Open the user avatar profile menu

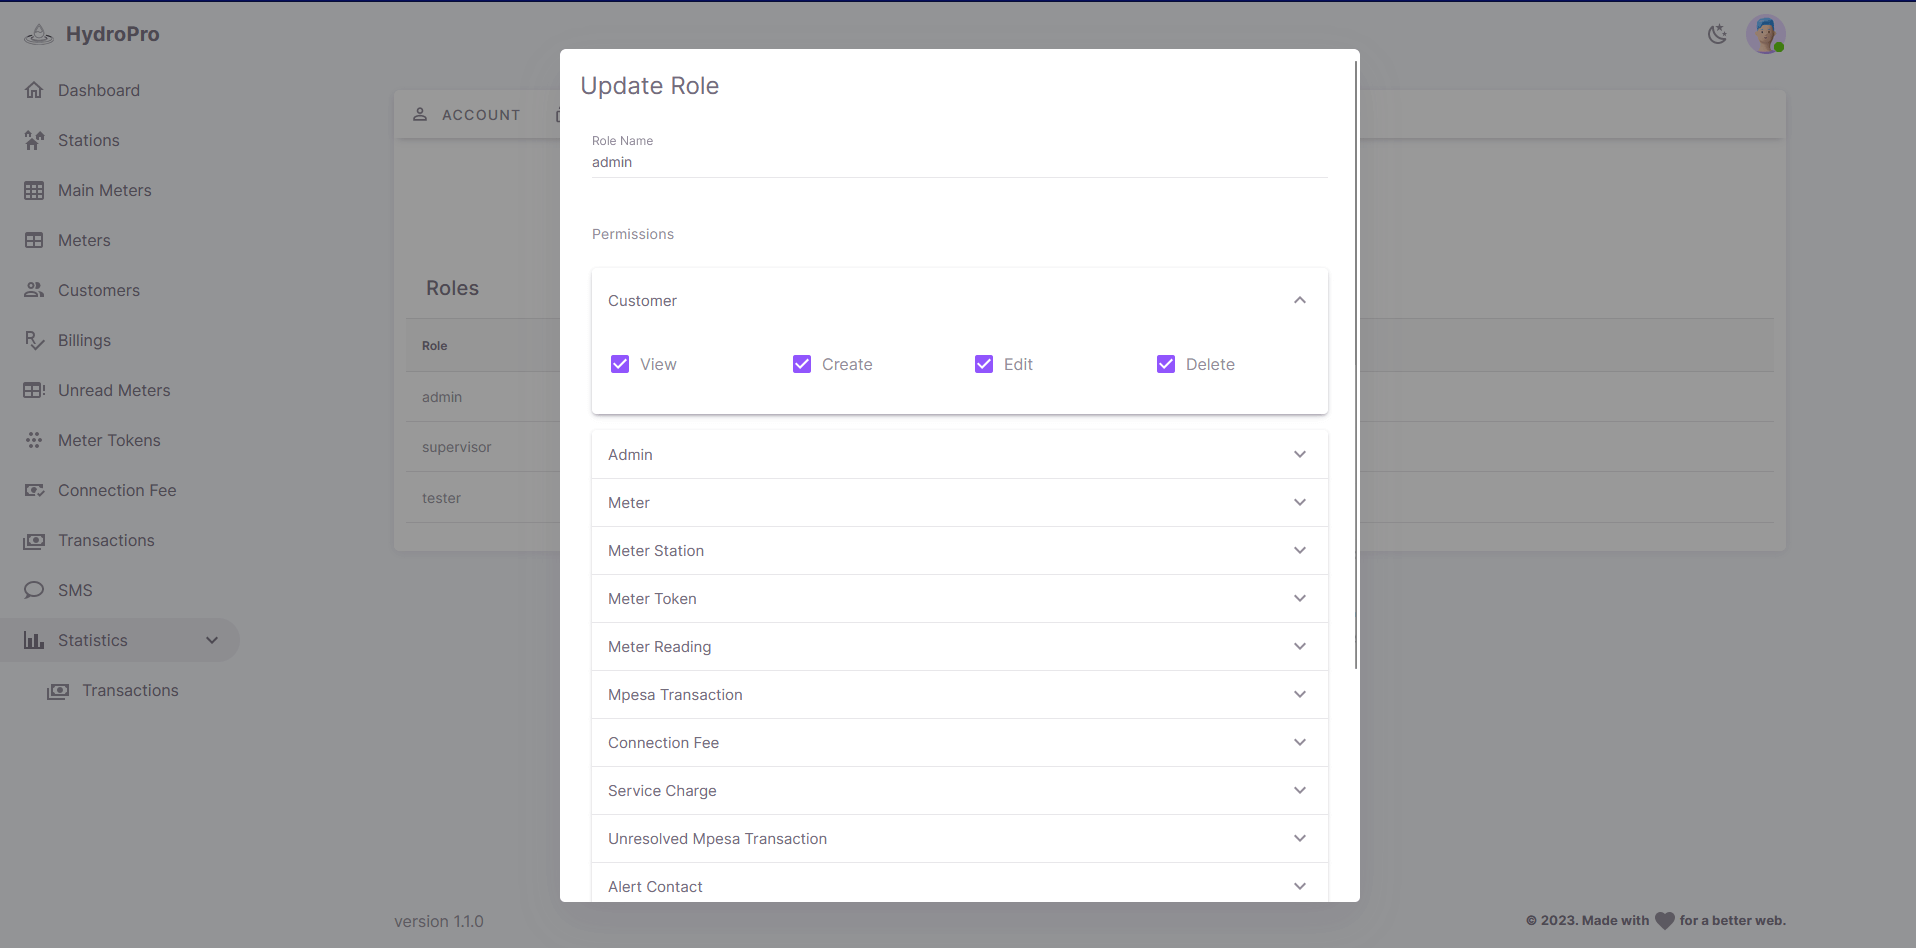1765,34
